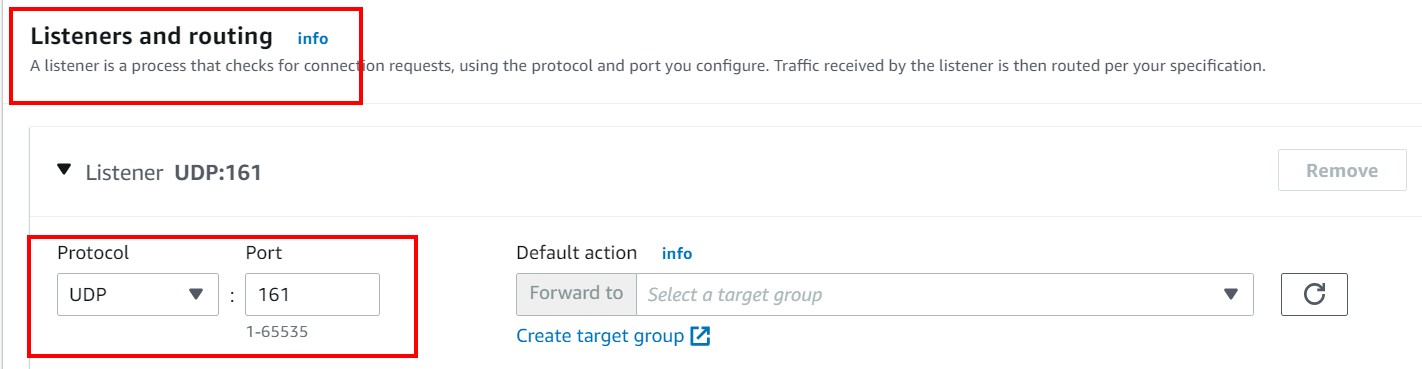This screenshot has width=1422, height=369.
Task: Click the Listener UDP:161 header text
Action: (x=173, y=172)
